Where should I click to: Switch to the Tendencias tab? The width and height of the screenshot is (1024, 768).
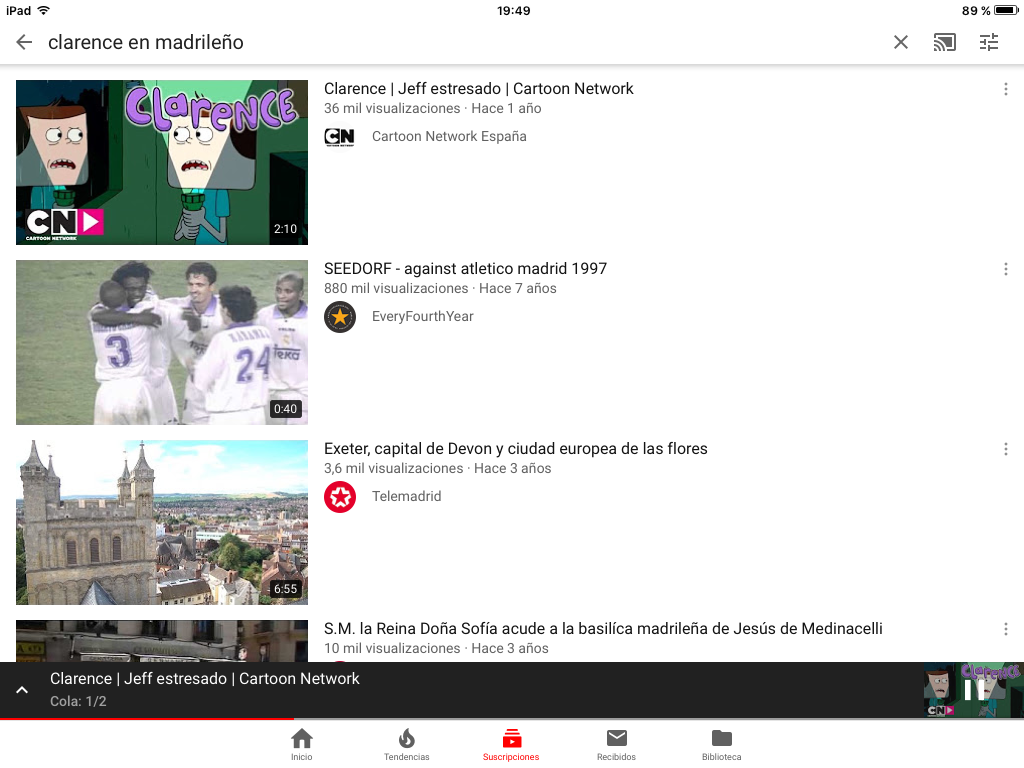coord(406,744)
